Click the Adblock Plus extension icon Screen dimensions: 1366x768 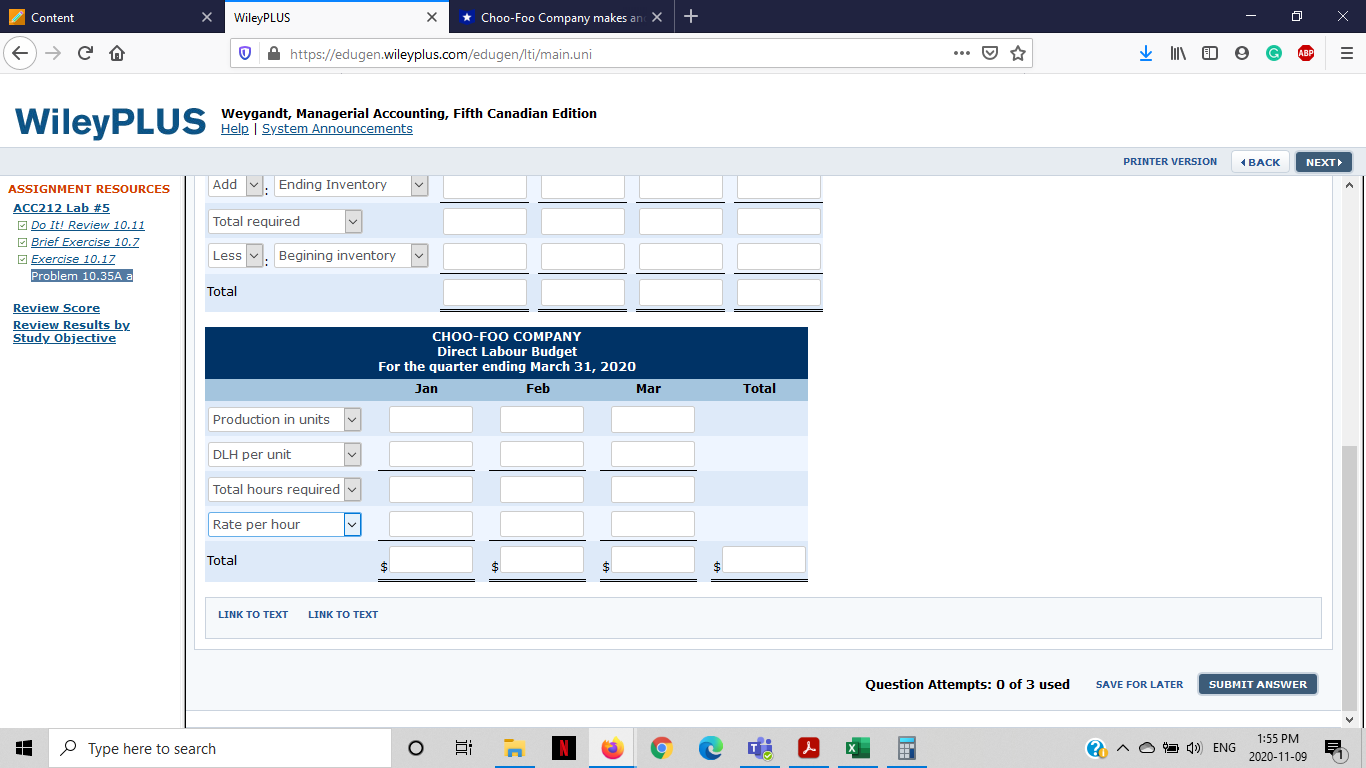[1306, 52]
